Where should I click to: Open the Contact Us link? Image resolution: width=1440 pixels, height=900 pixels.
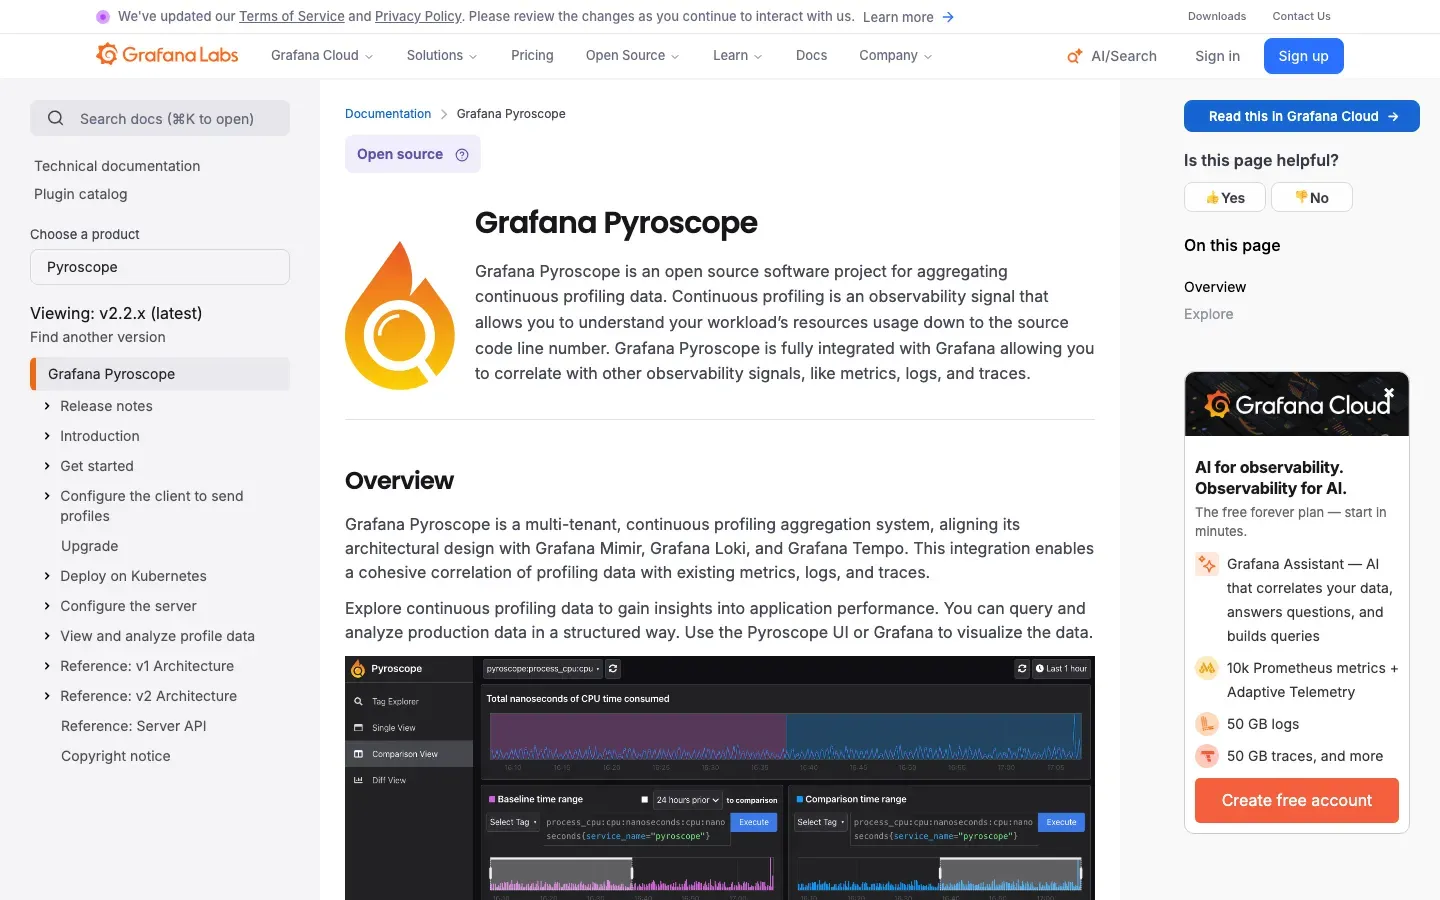[x=1301, y=16]
